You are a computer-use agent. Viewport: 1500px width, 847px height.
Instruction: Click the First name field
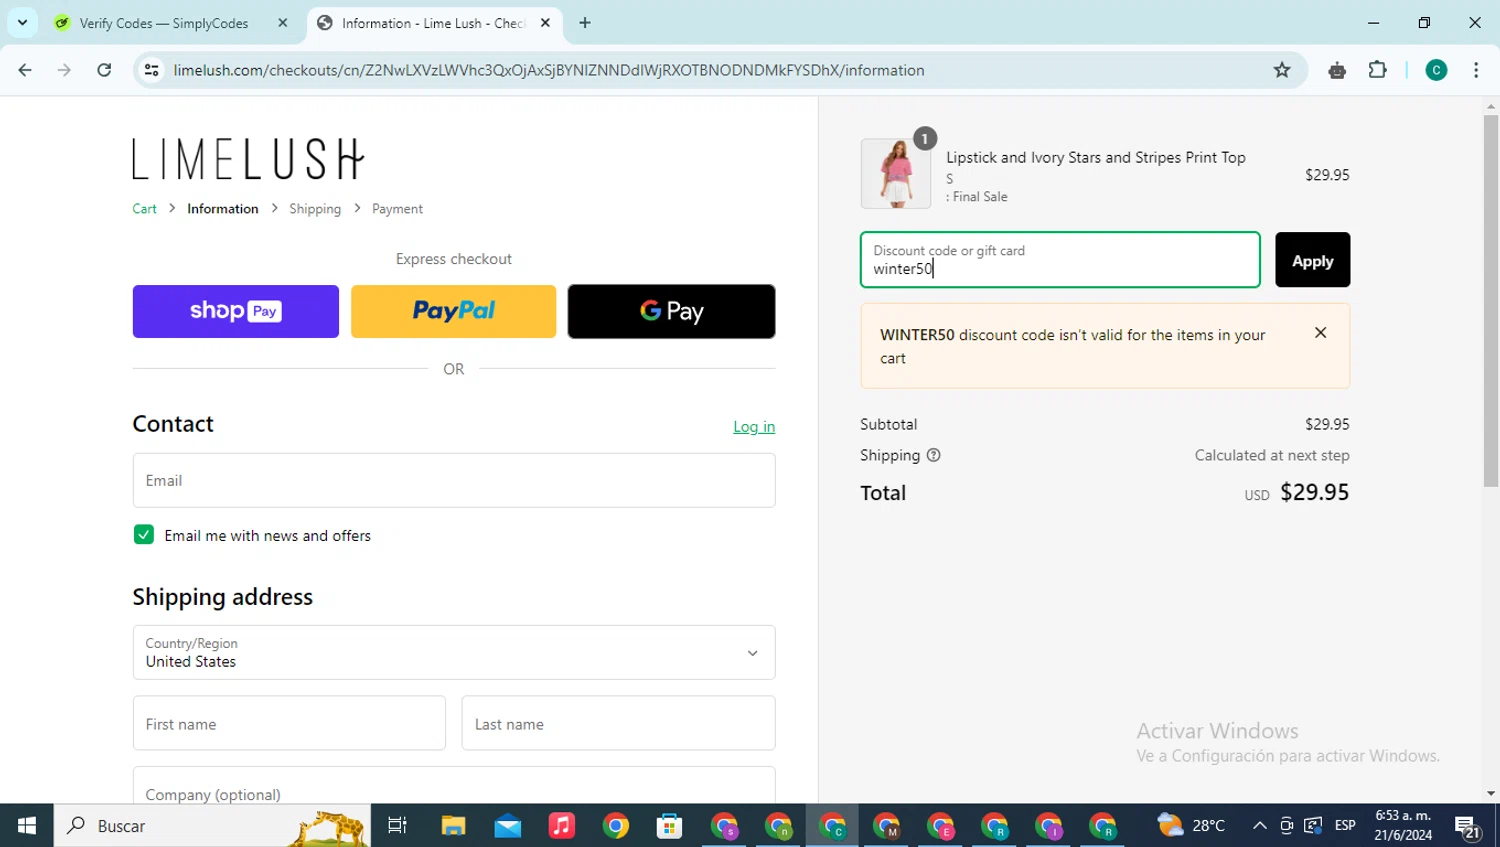point(289,723)
